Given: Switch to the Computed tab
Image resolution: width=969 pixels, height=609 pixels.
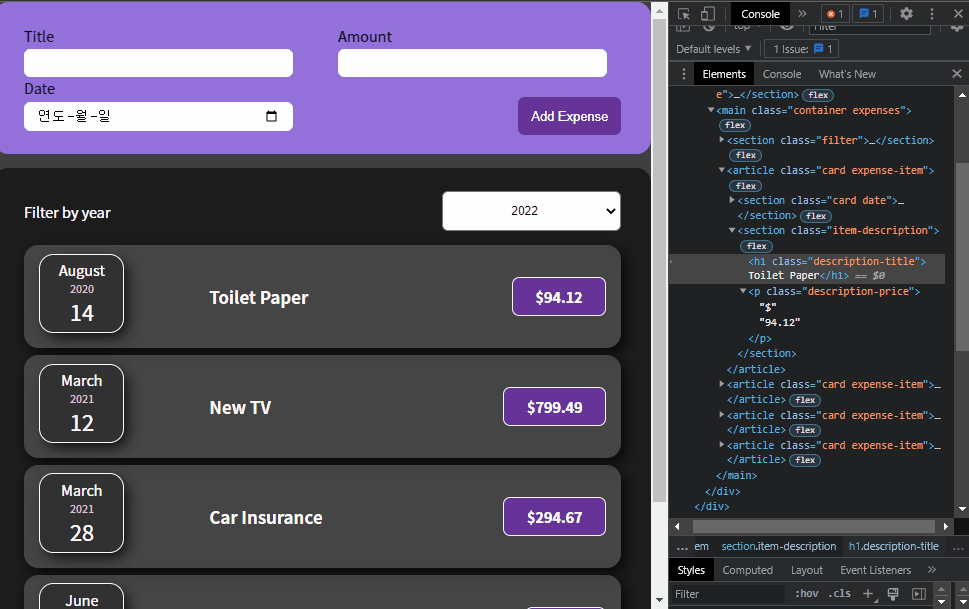Looking at the screenshot, I should [x=747, y=570].
